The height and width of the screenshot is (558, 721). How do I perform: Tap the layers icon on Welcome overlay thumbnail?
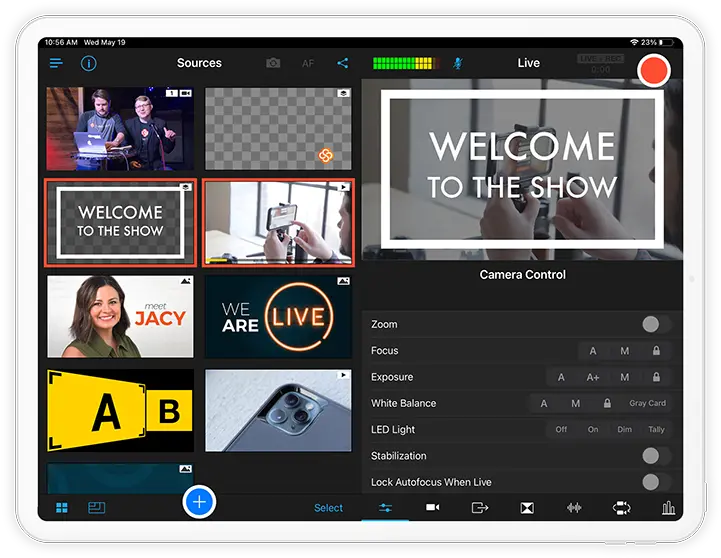tap(185, 187)
